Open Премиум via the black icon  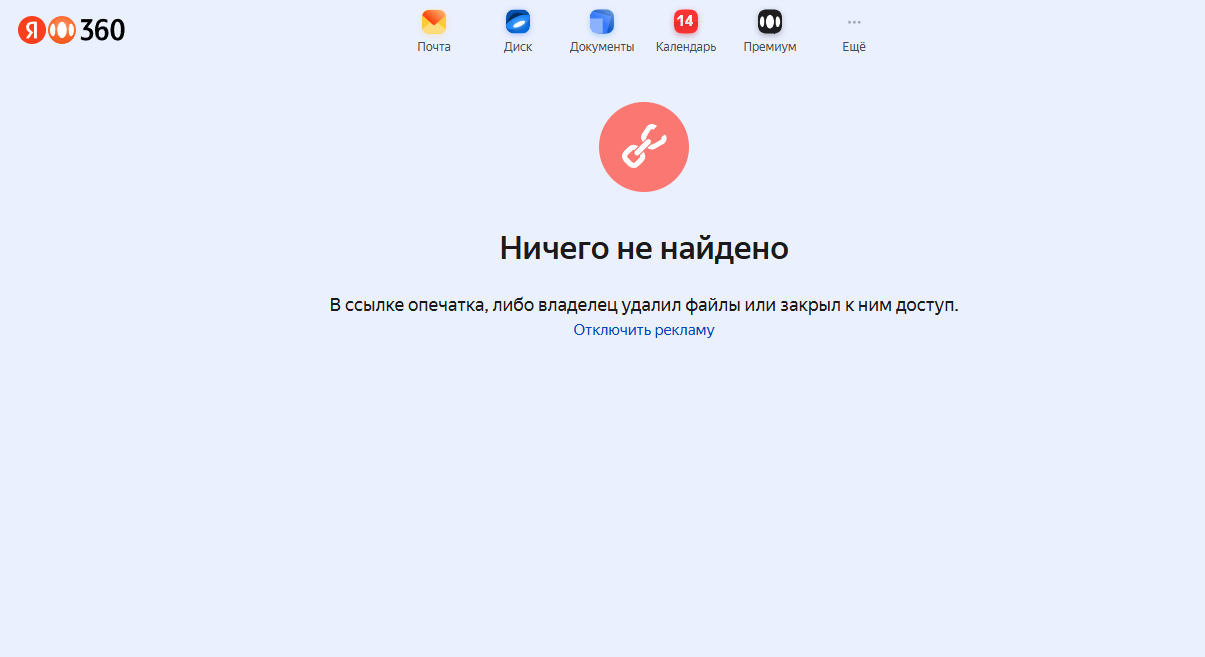click(770, 22)
